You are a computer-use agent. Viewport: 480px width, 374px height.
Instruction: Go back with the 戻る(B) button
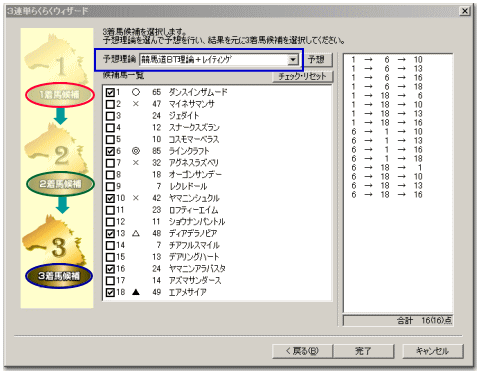point(302,351)
